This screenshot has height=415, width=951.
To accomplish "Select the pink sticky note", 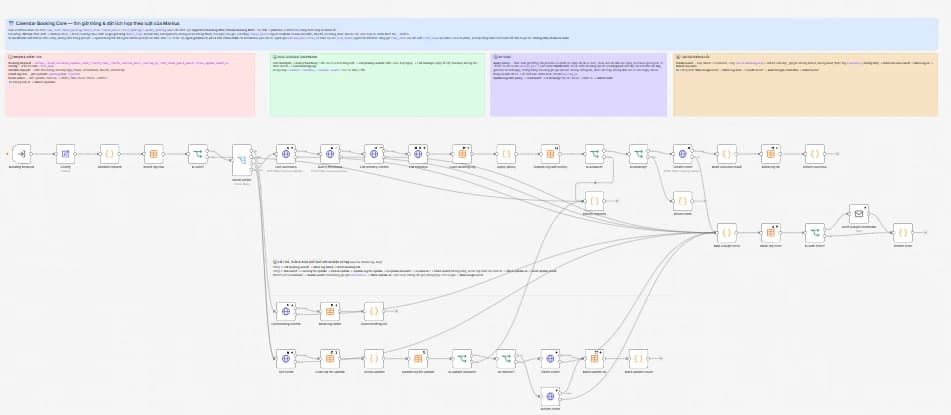I will click(130, 84).
